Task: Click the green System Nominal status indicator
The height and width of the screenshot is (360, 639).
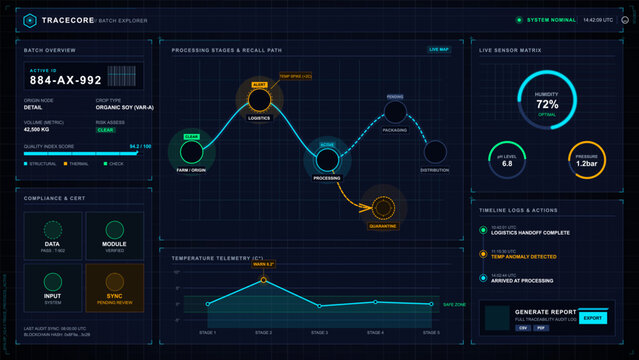Action: 519,20
